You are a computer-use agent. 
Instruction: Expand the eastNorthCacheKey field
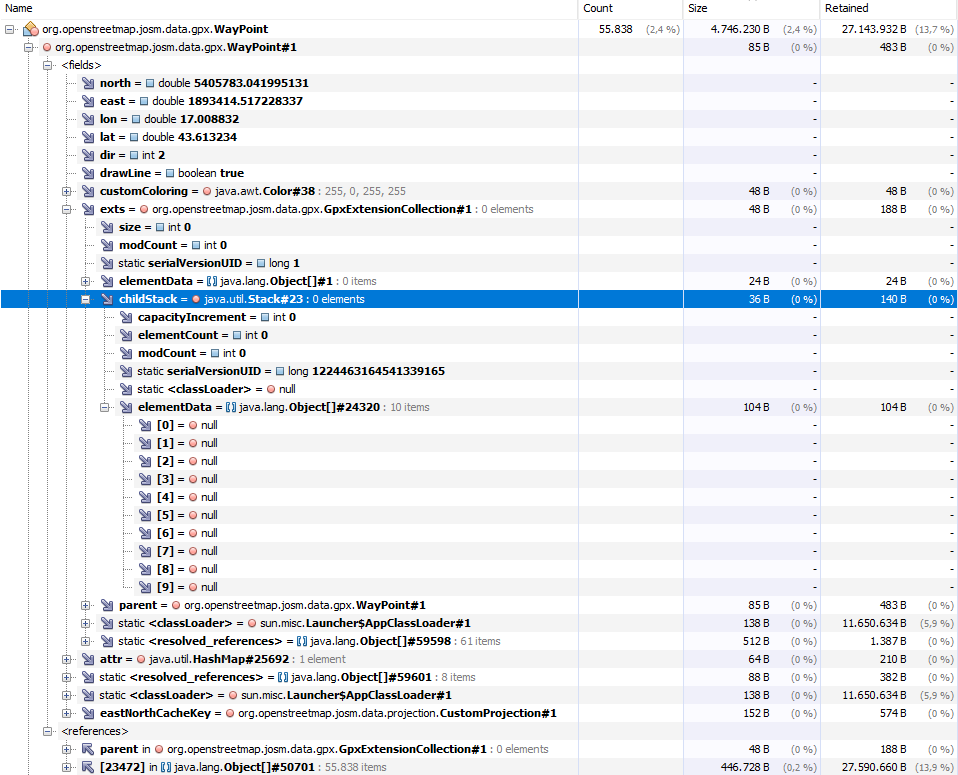[x=67, y=714]
